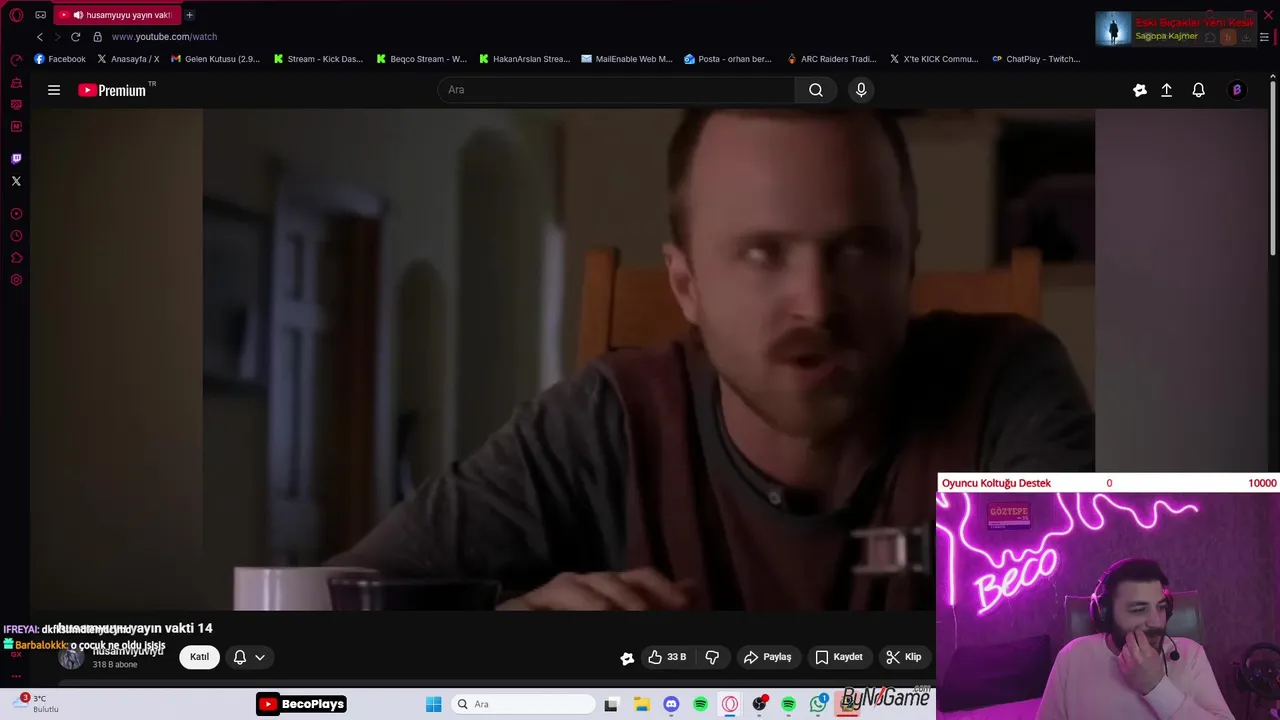
Task: Open history clock icon in Opera sidebar
Action: point(16,236)
